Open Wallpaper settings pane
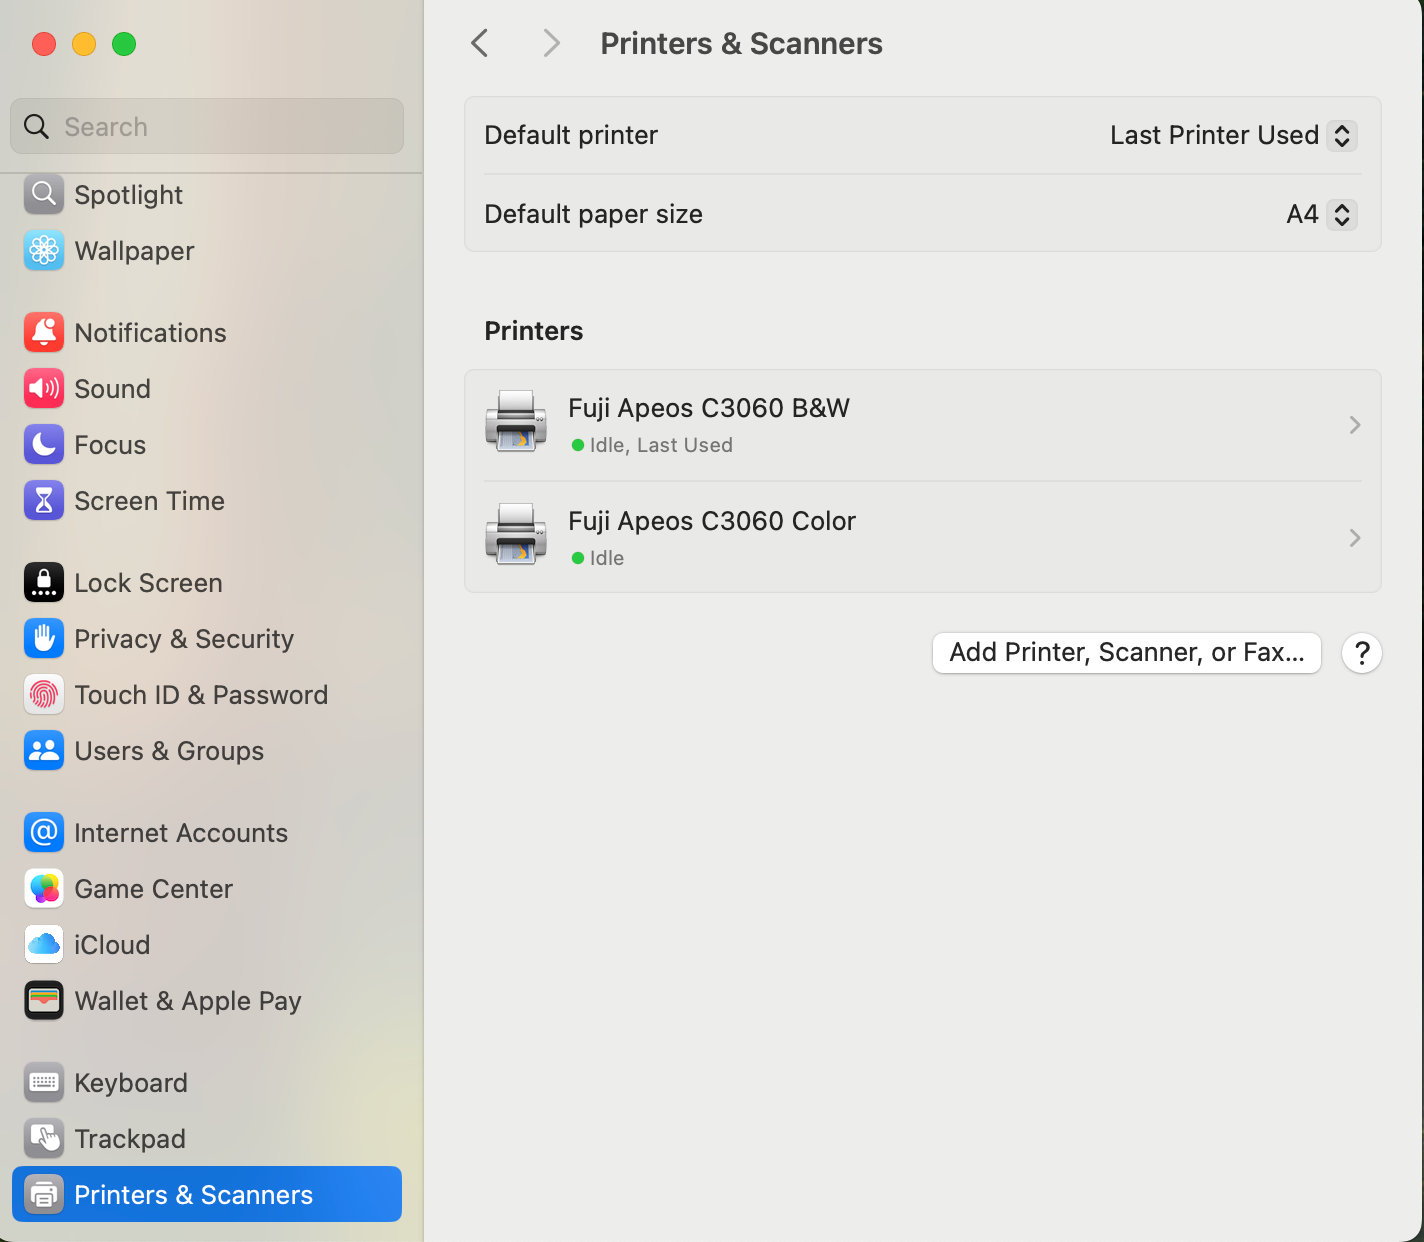 pyautogui.click(x=207, y=251)
